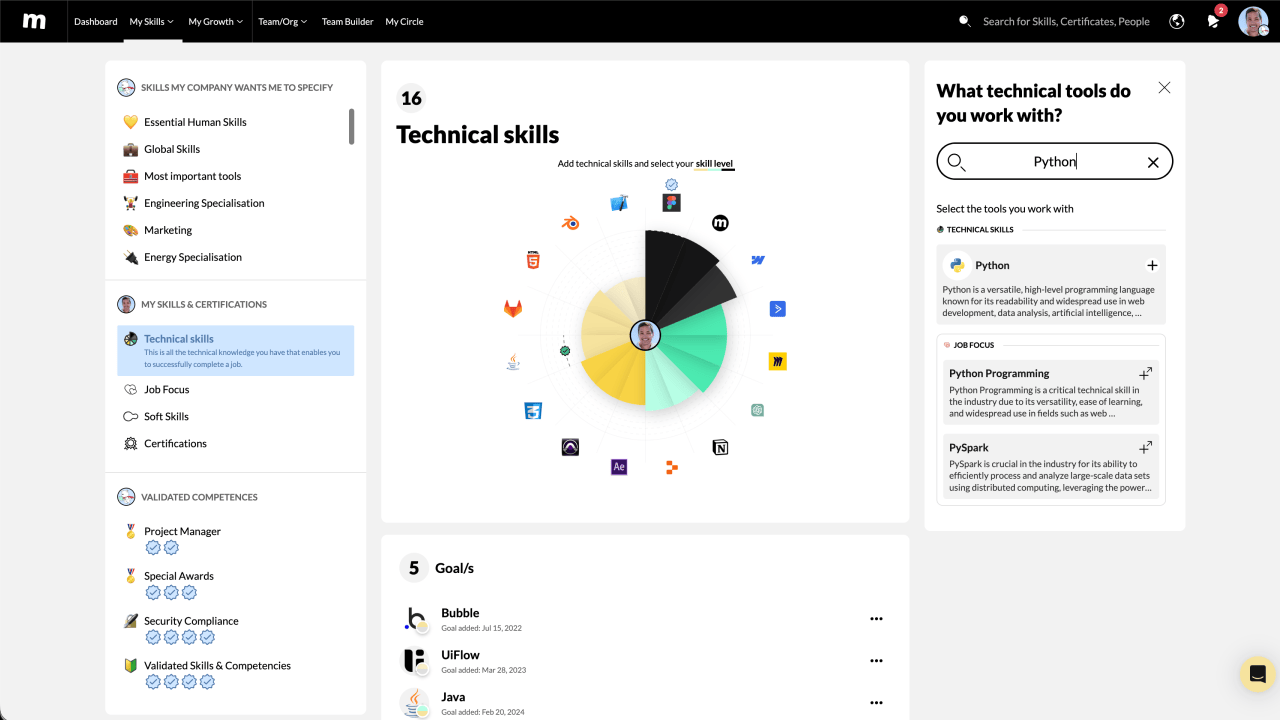Click the Figma icon on the skills chart

(x=672, y=202)
